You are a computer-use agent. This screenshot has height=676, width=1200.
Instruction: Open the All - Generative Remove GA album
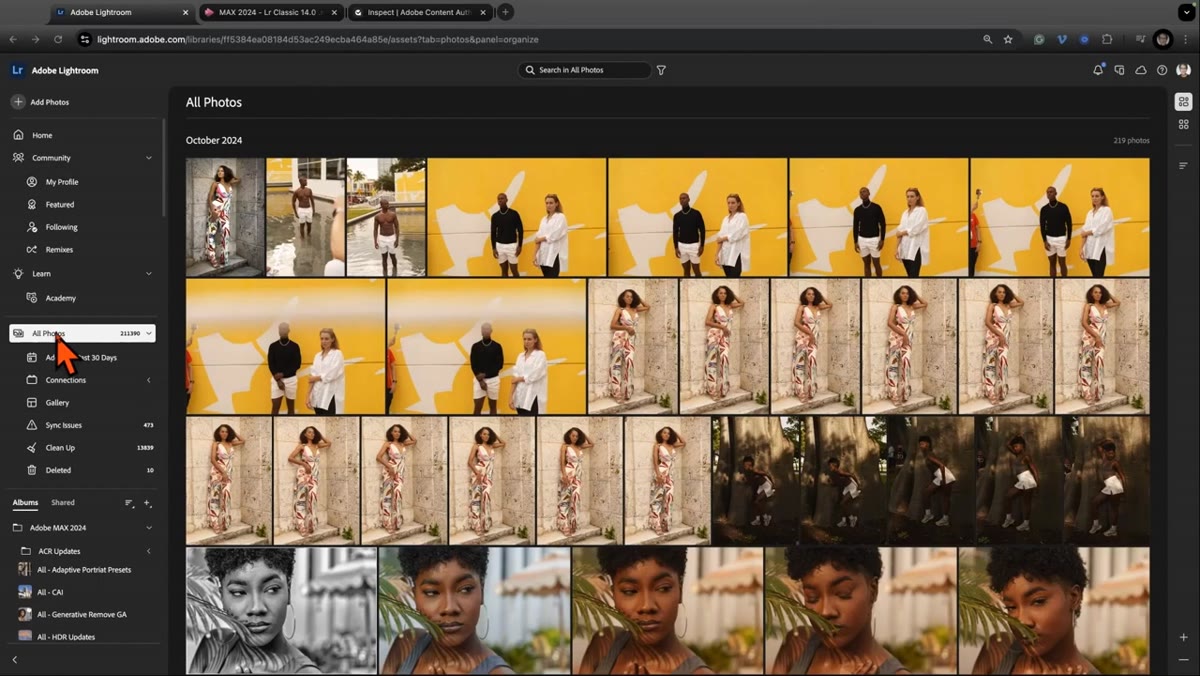pyautogui.click(x=84, y=614)
